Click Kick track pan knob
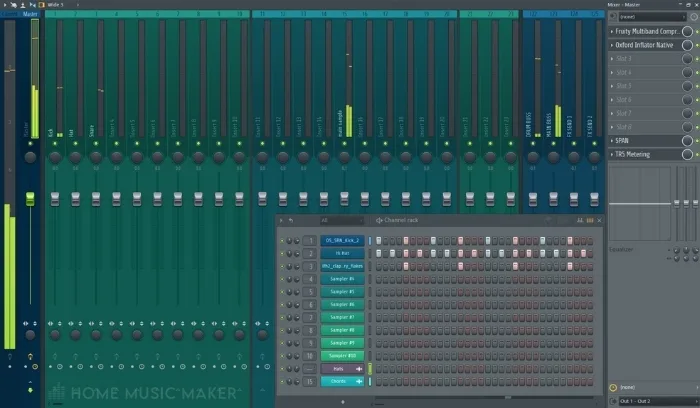 pyautogui.click(x=55, y=157)
